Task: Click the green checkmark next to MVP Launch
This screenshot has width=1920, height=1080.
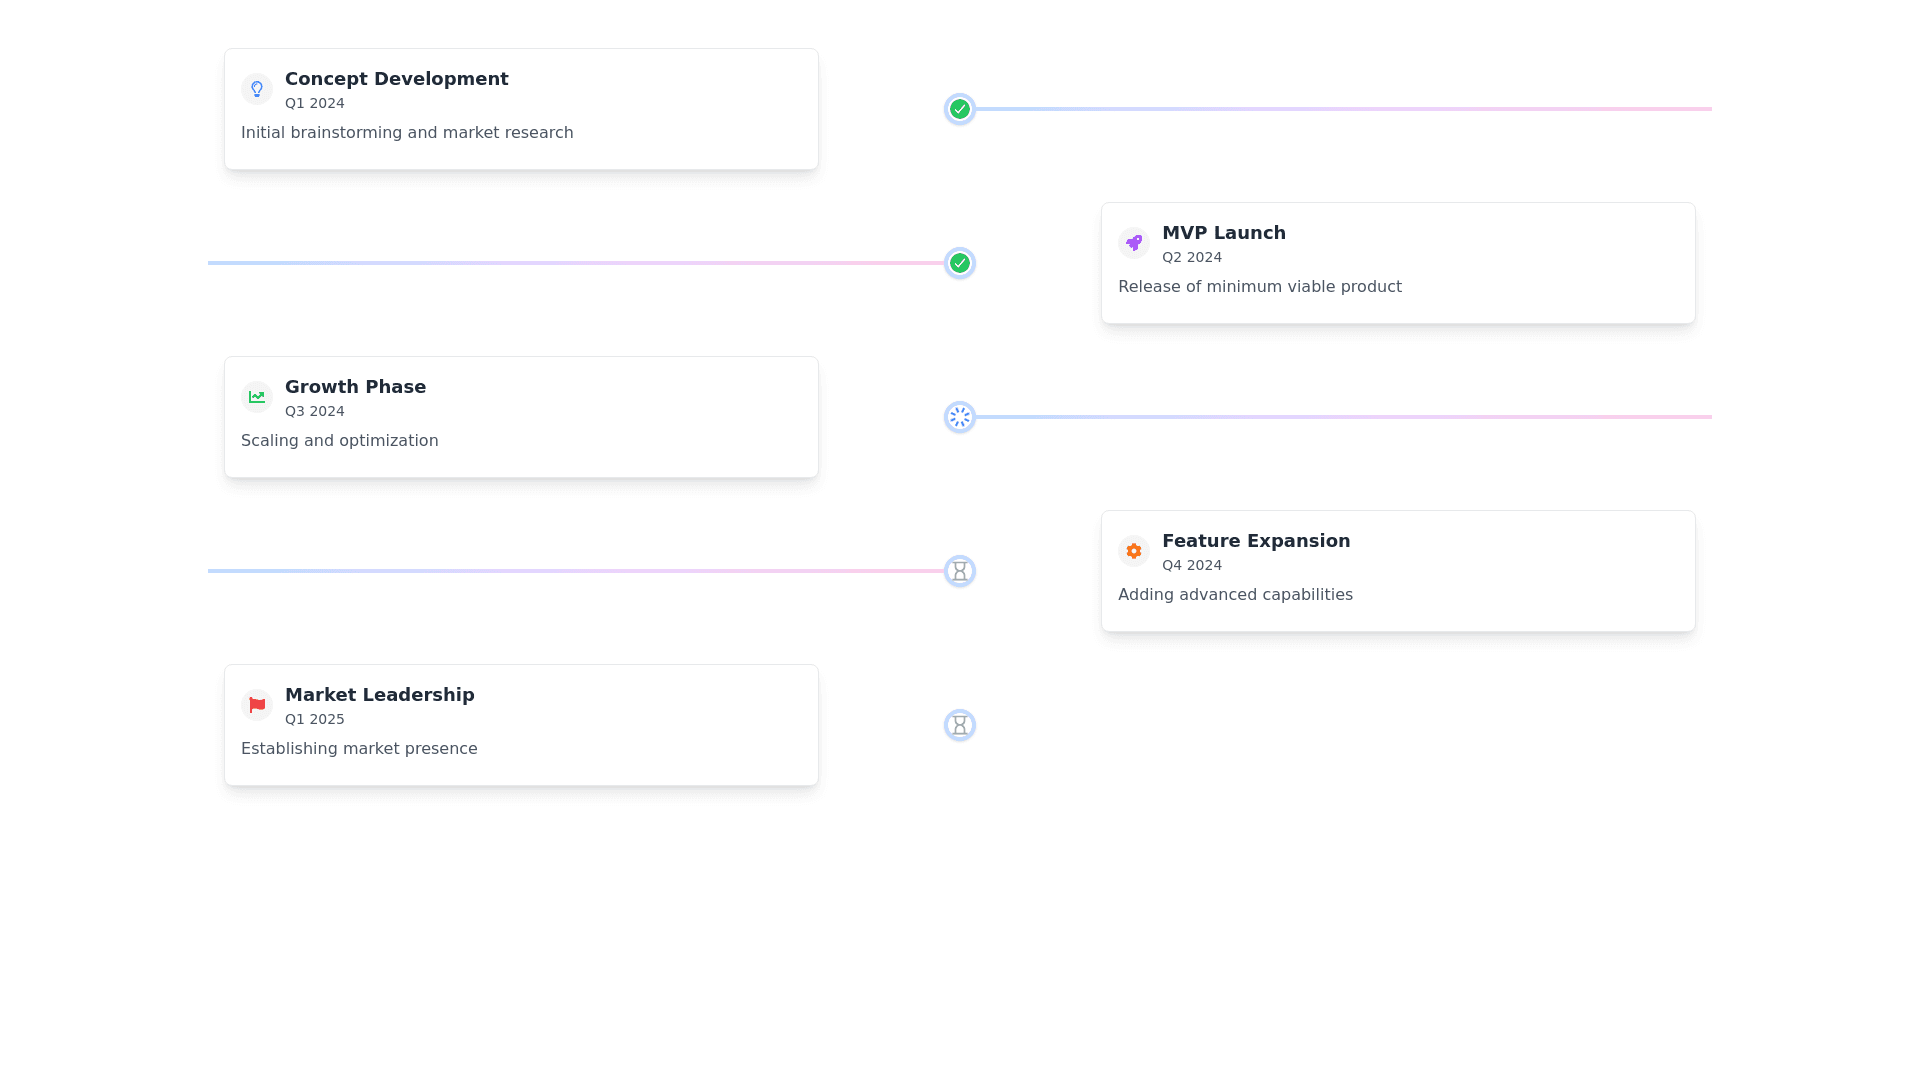Action: 959,263
